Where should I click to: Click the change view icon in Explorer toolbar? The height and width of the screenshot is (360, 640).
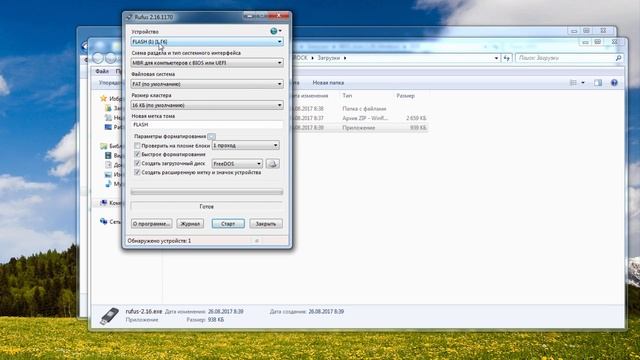coord(573,83)
